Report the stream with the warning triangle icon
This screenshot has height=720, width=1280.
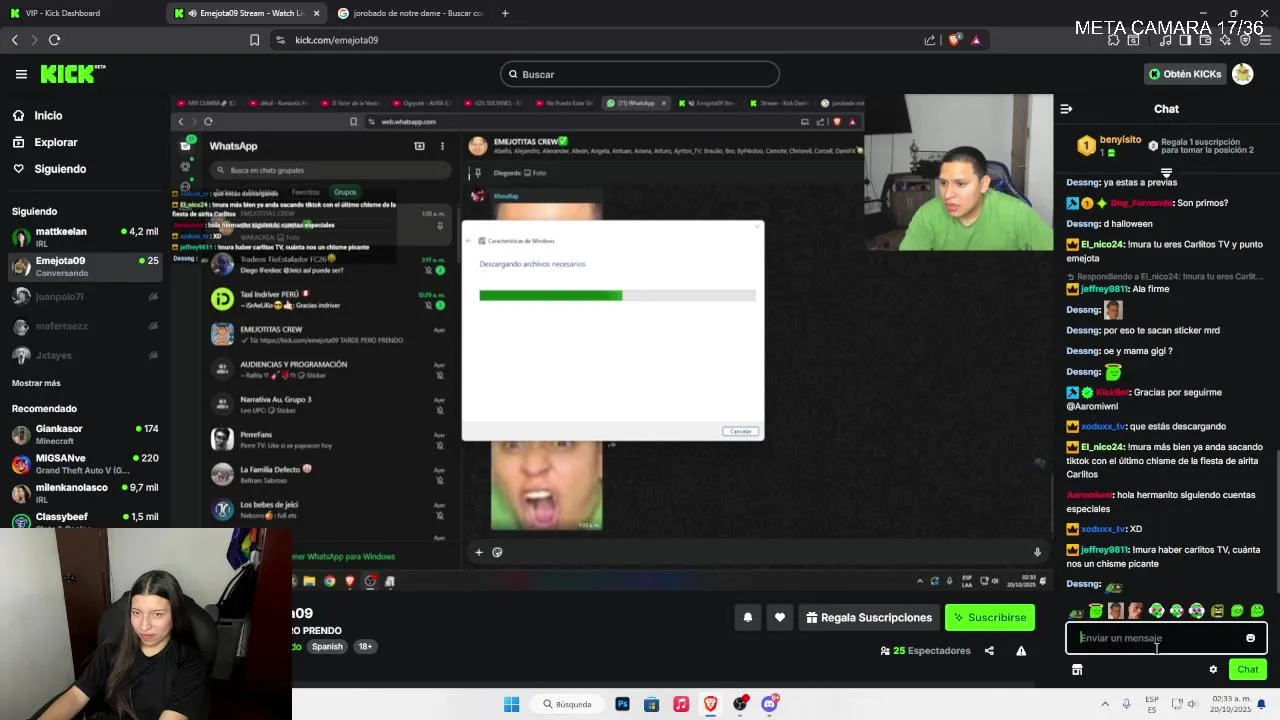point(1021,651)
